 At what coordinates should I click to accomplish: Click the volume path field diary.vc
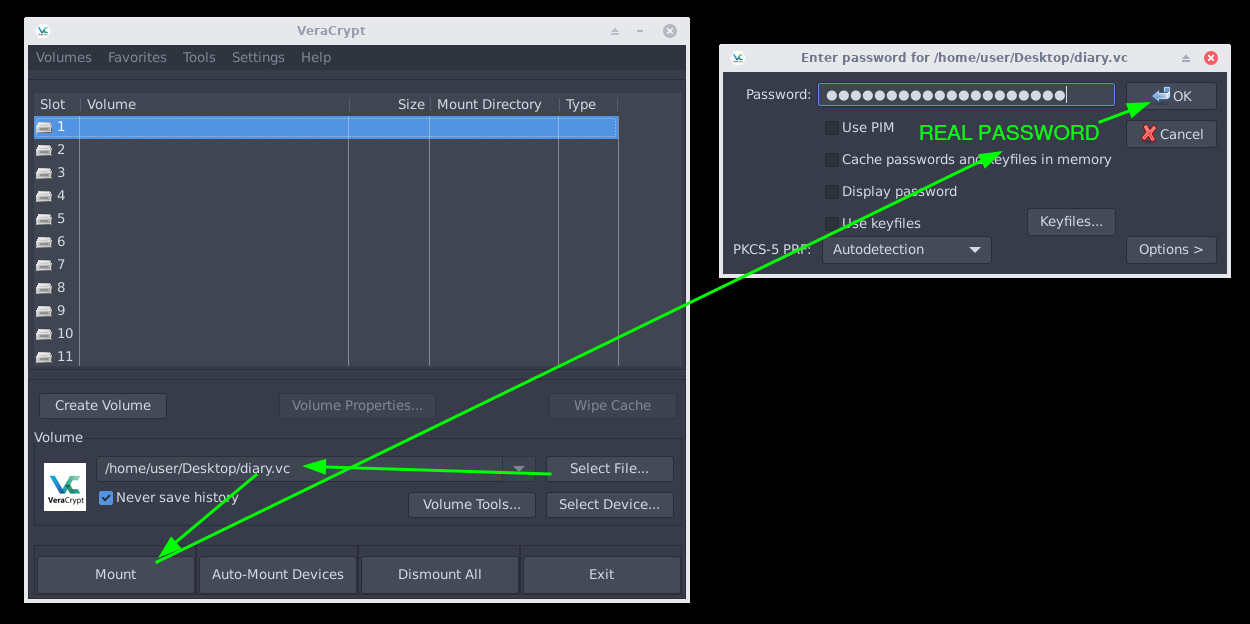(x=300, y=469)
